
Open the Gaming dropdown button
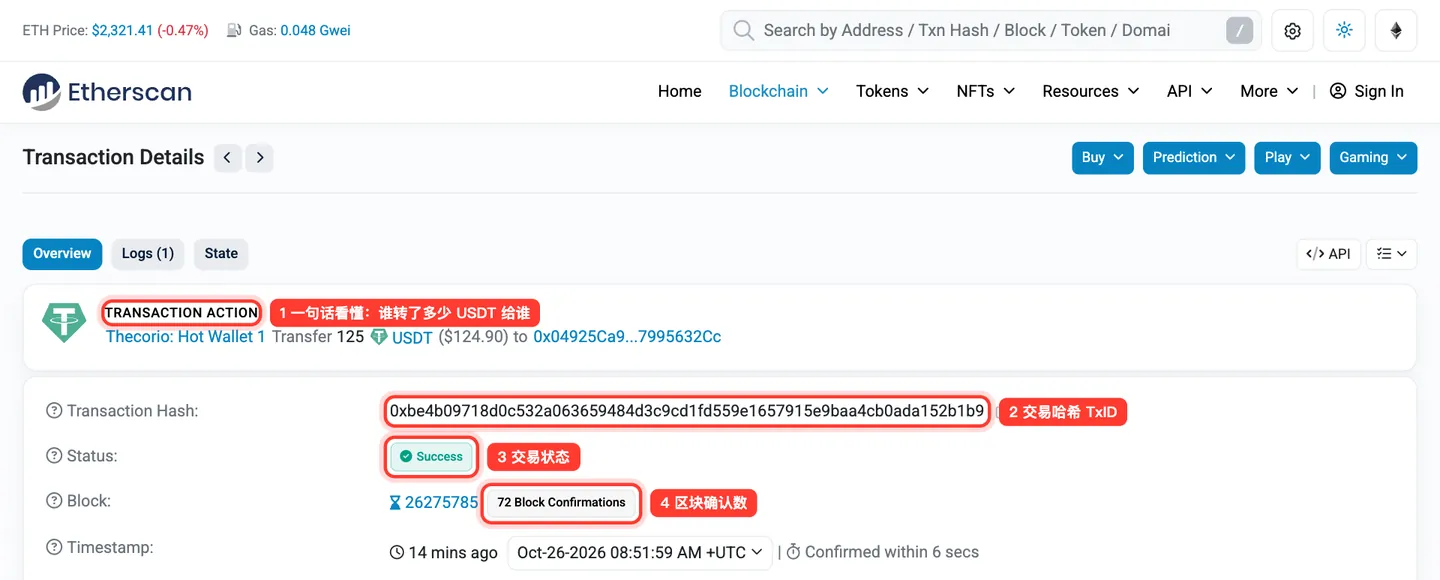[x=1373, y=158]
